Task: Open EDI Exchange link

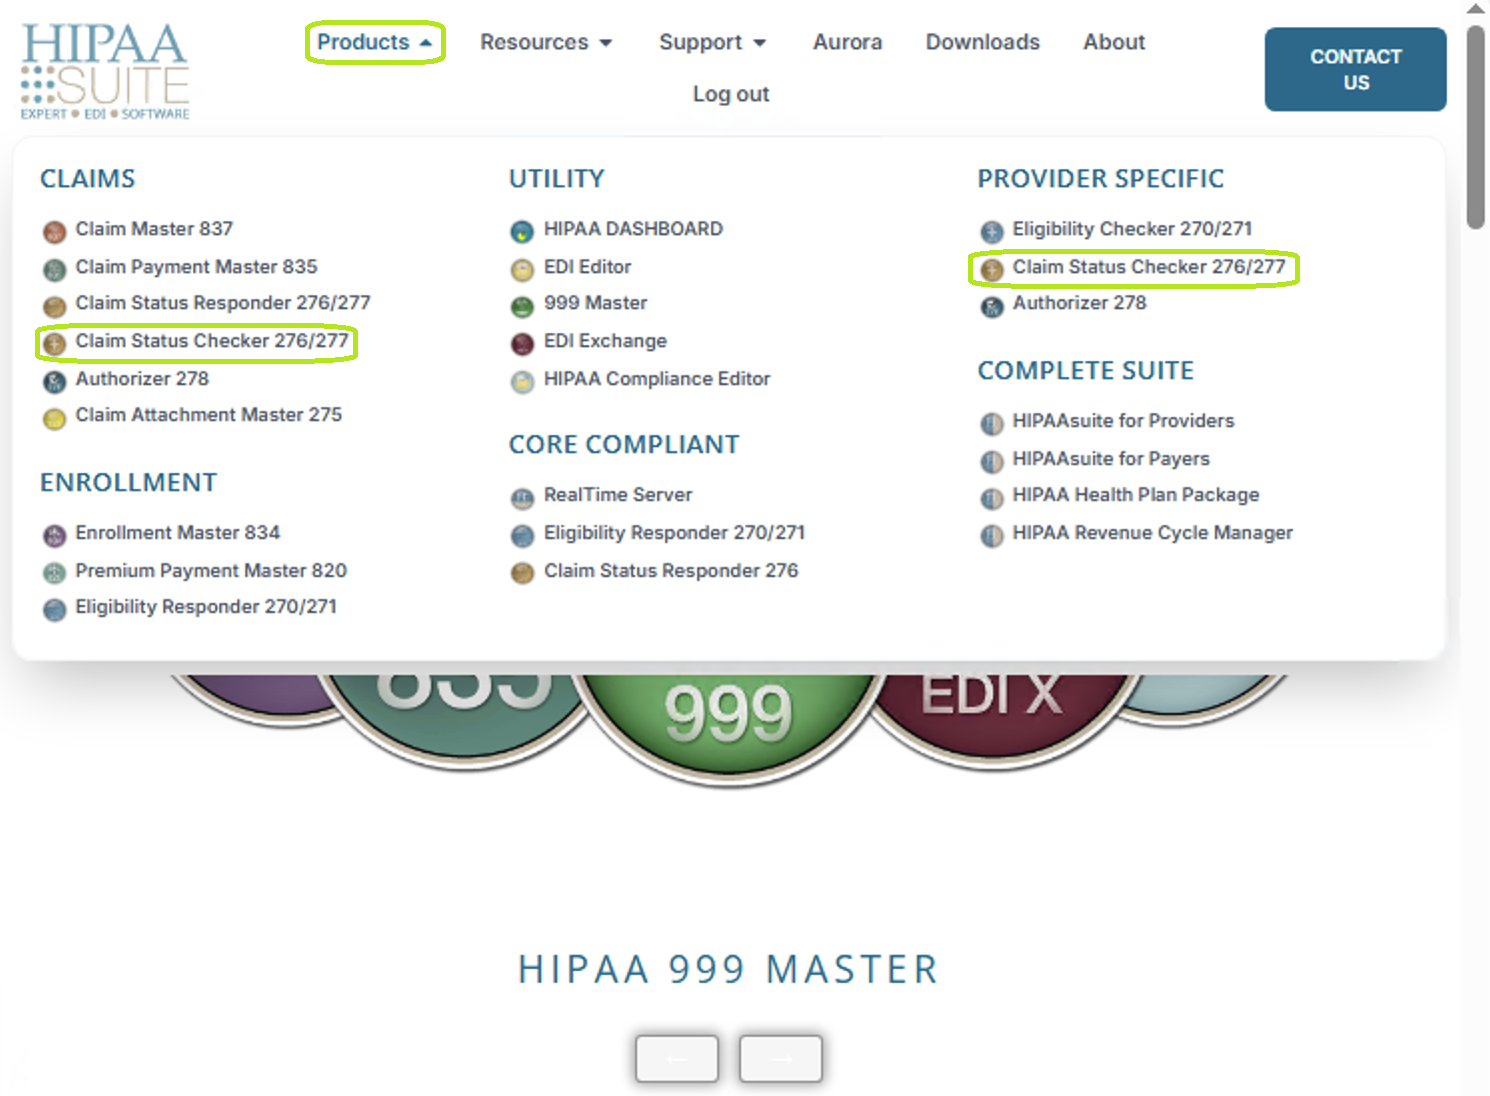Action: coord(605,341)
